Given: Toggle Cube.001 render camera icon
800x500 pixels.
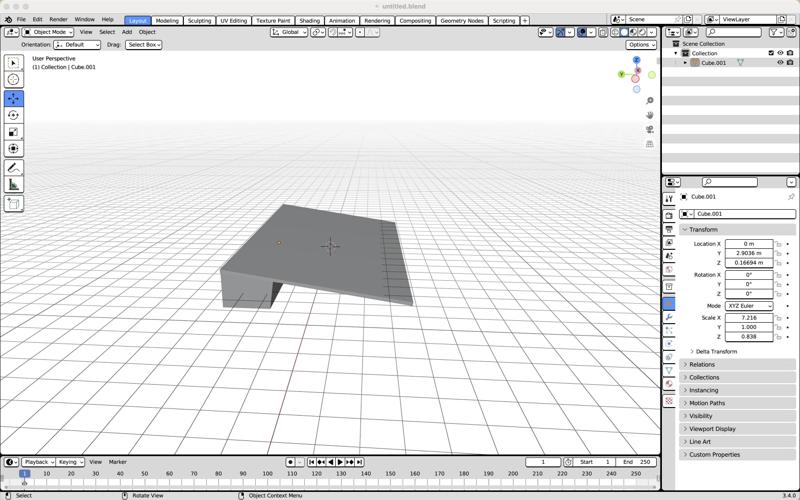Looking at the screenshot, I should [x=790, y=63].
